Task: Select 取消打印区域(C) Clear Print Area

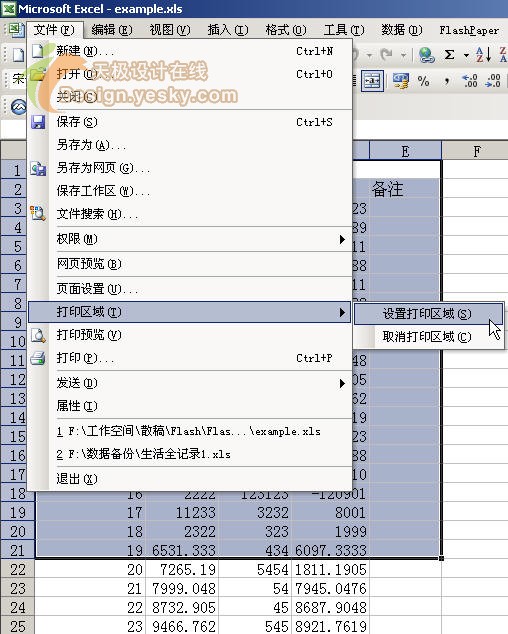Action: point(428,336)
